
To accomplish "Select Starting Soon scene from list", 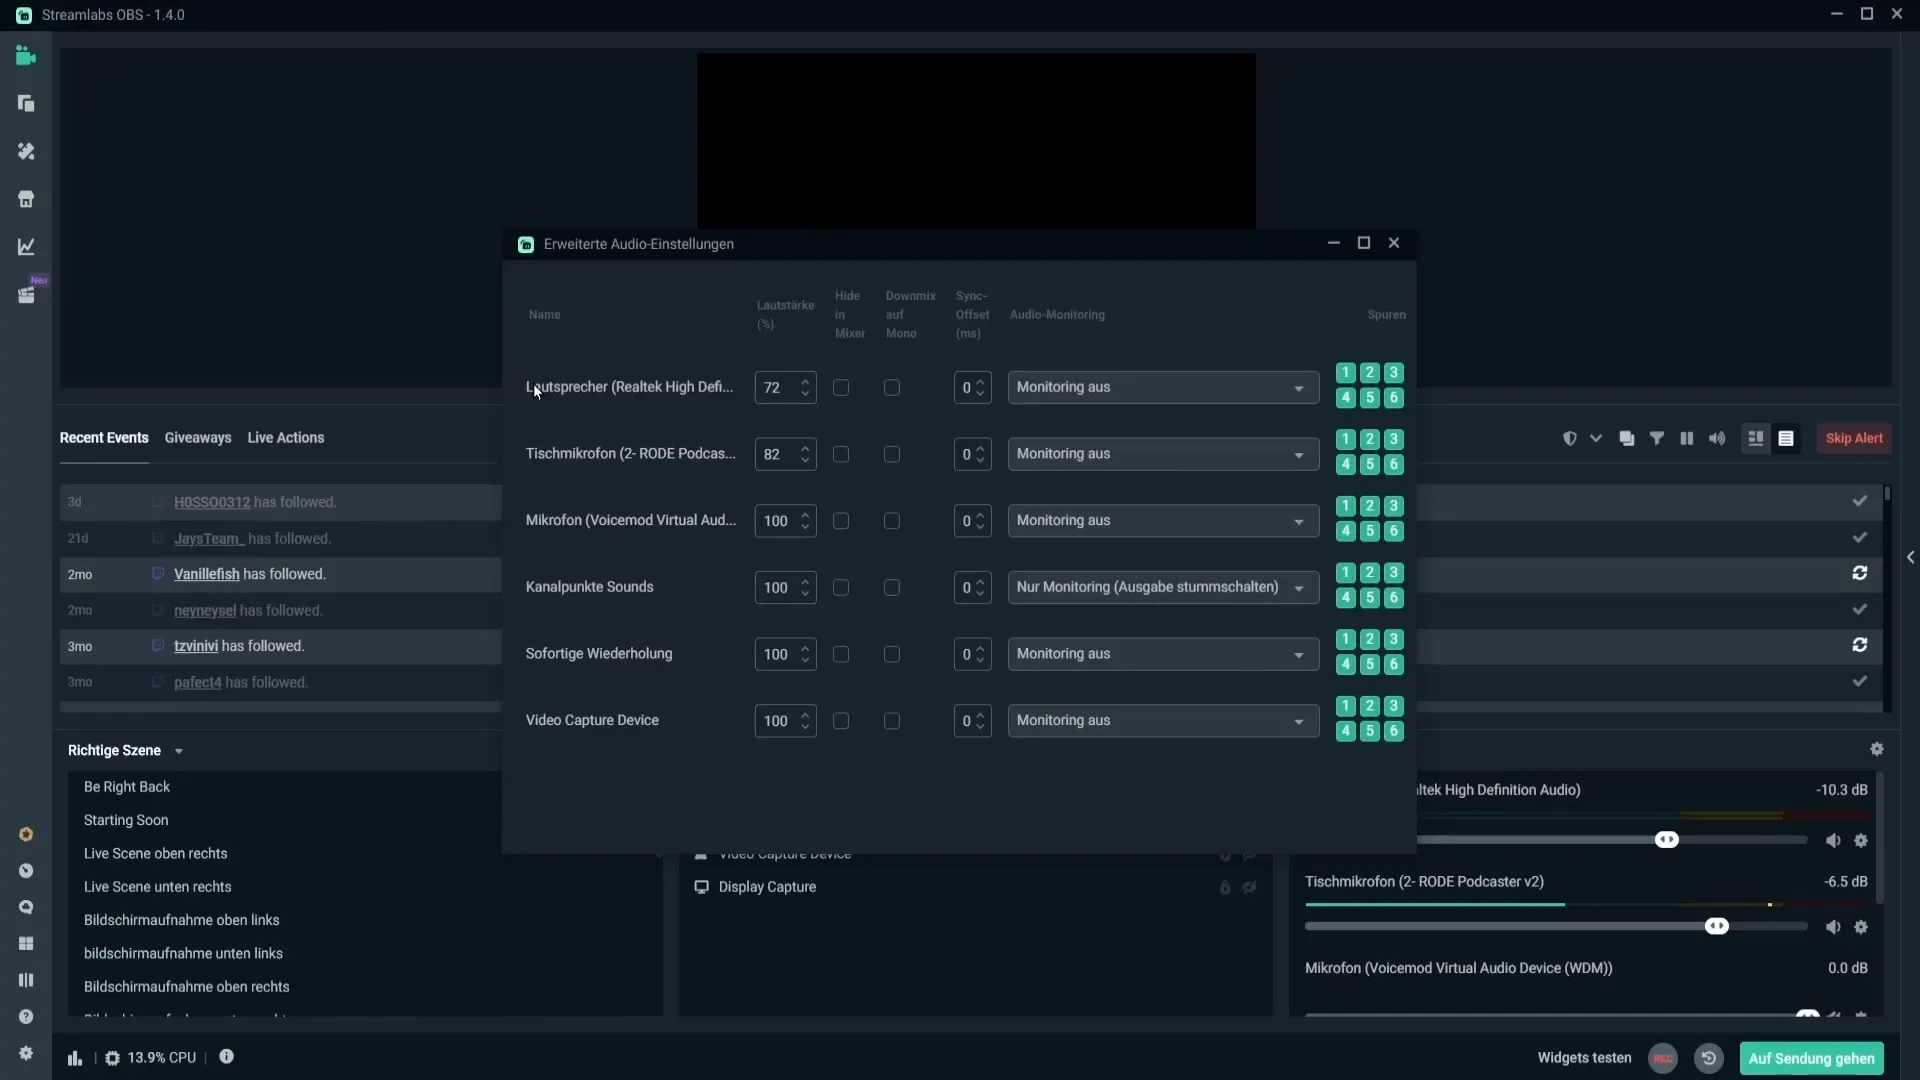I will point(125,819).
